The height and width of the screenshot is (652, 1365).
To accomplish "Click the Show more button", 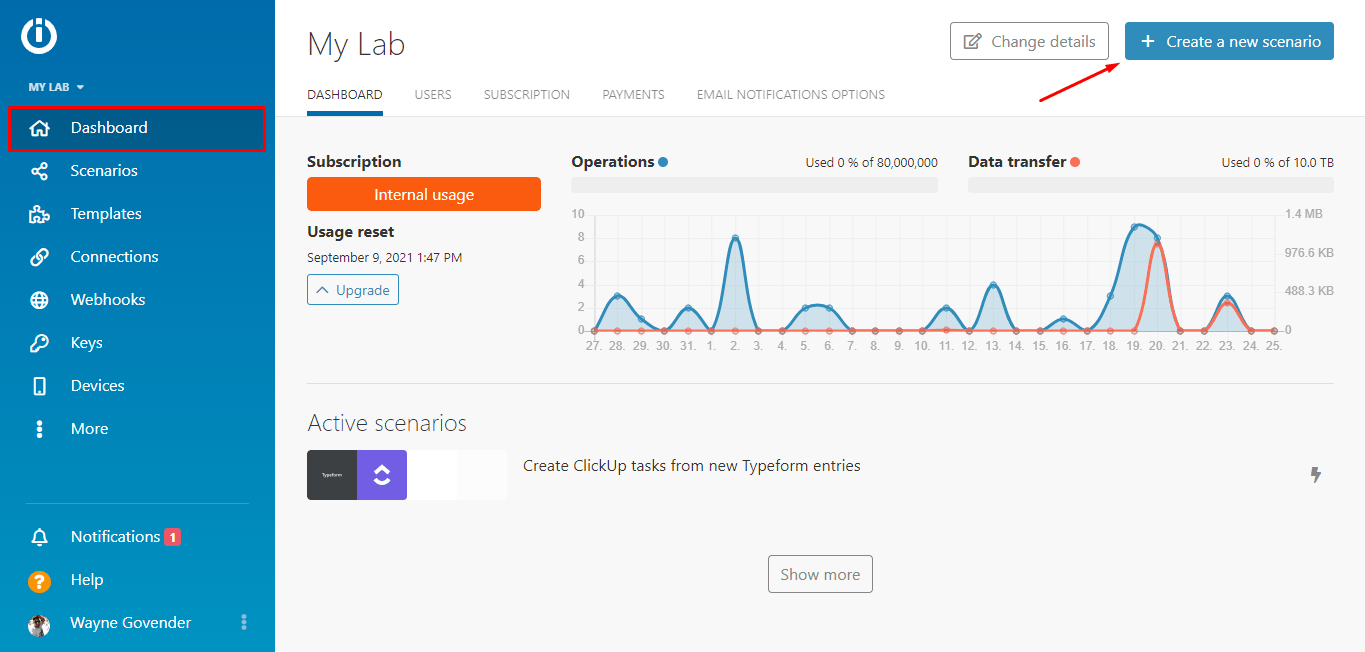I will point(820,575).
